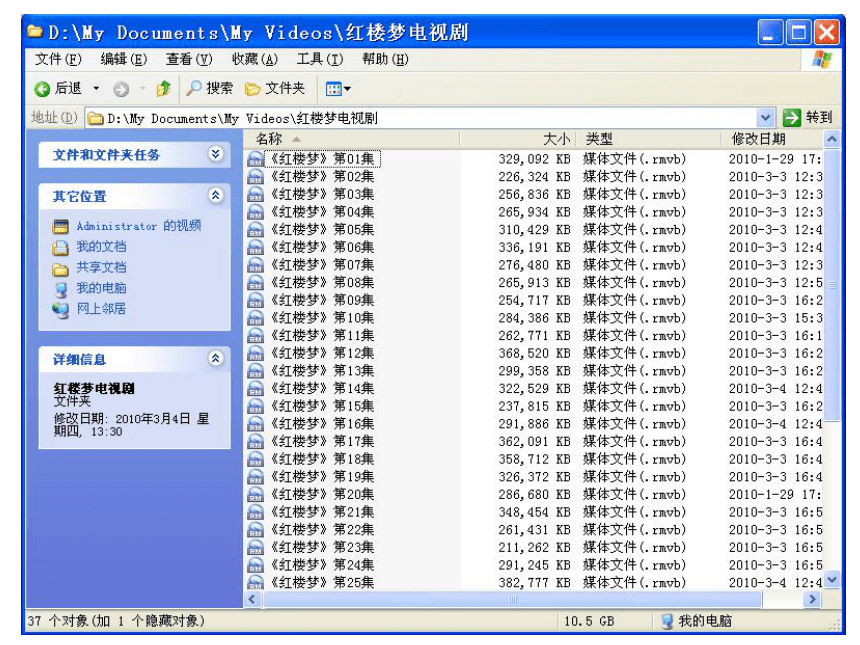Click the Administrator 的视频 folder icon

pyautogui.click(x=60, y=226)
